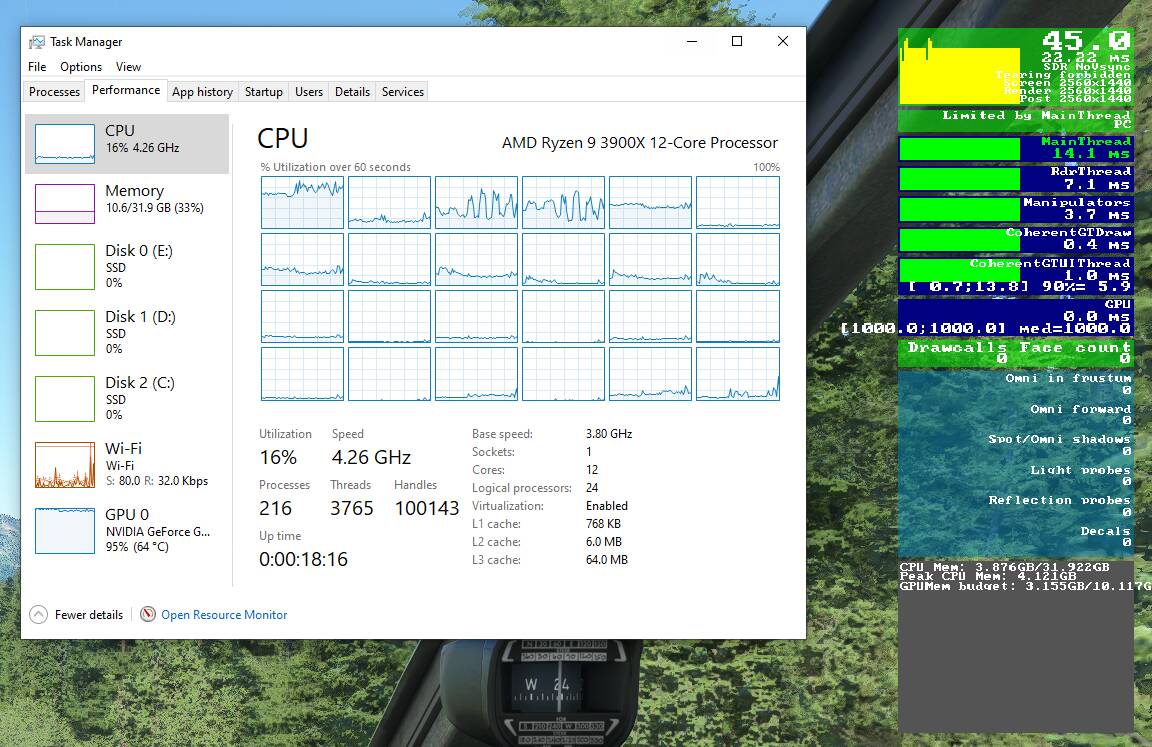1152x747 pixels.
Task: Click the Open Resource Monitor link
Action: pos(224,615)
